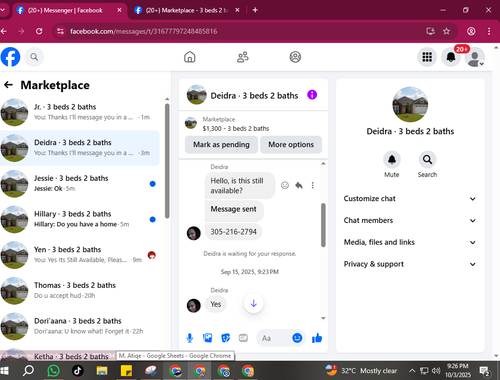Image resolution: width=500 pixels, height=380 pixels.
Task: Open the emoji picker in message box
Action: coord(297,338)
